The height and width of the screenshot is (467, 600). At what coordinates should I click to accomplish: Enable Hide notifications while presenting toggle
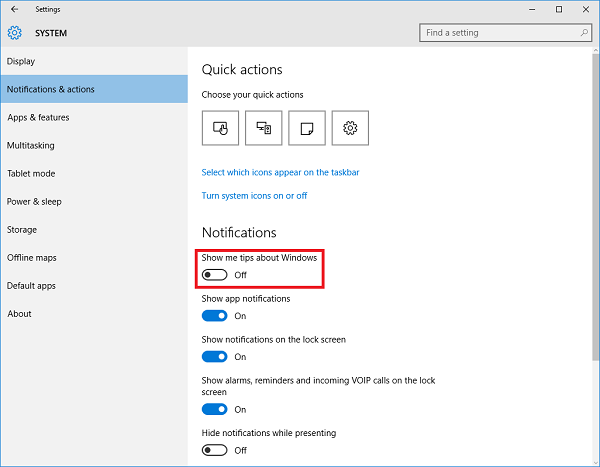[214, 450]
